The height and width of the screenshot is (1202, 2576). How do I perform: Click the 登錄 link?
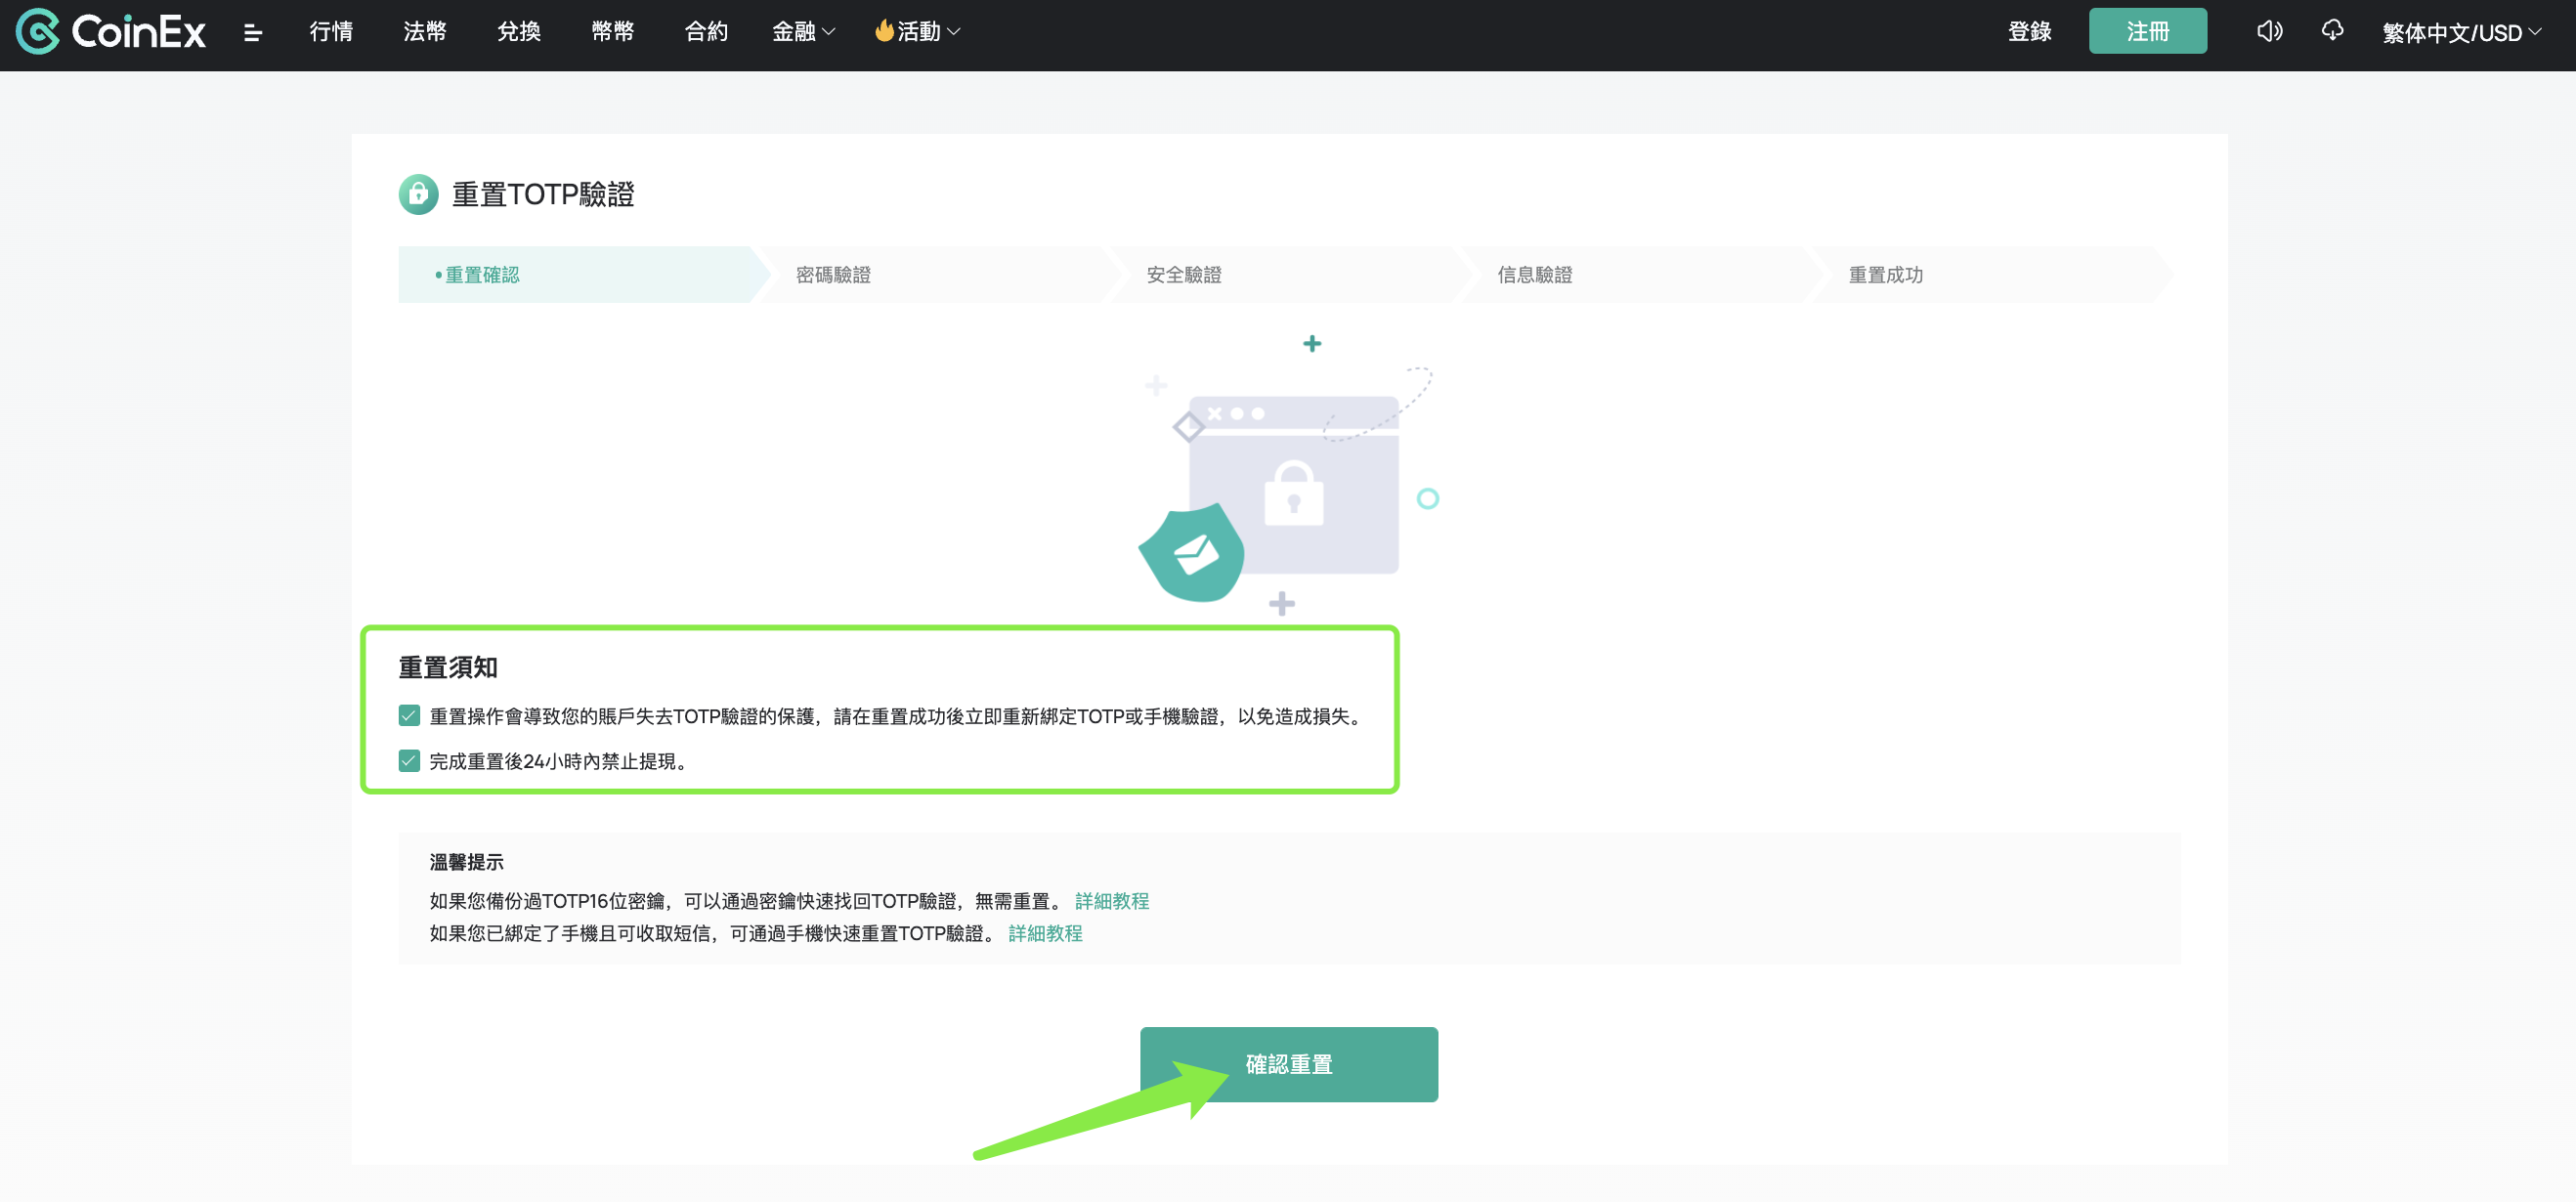tap(2029, 32)
